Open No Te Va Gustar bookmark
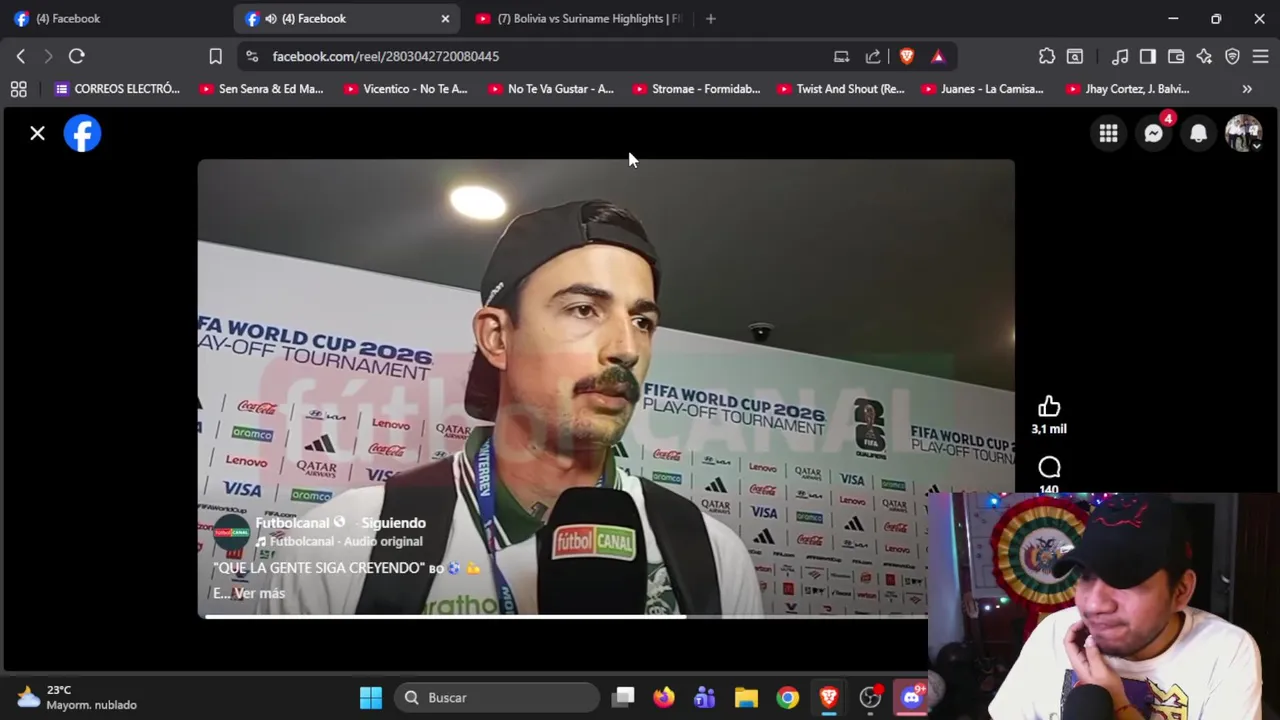1280x720 pixels. 551,89
